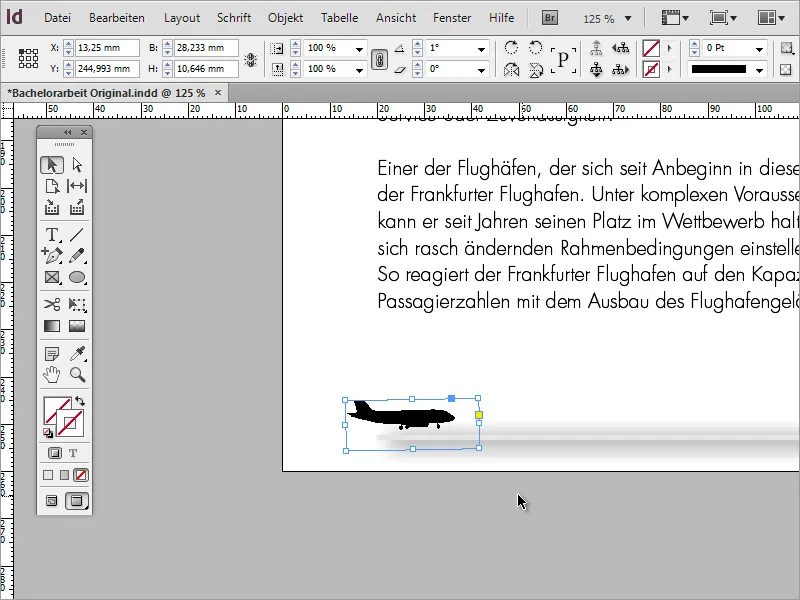
Task: Toggle formatting affects text
Action: (x=73, y=453)
